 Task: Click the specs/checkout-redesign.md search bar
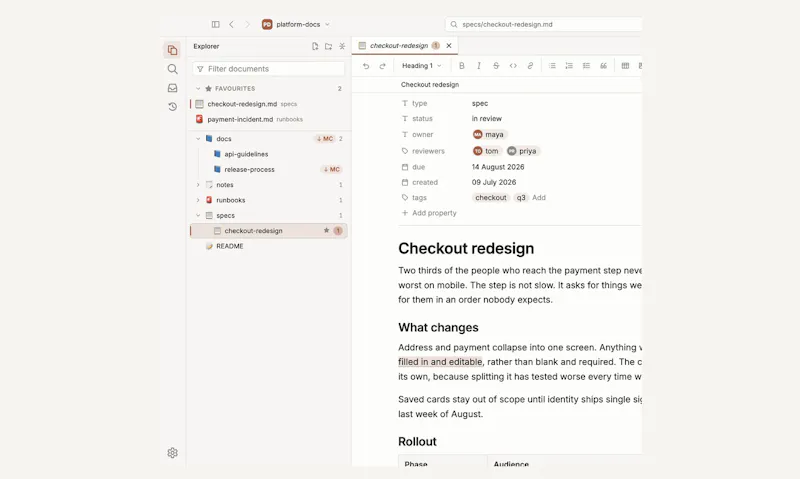[544, 24]
